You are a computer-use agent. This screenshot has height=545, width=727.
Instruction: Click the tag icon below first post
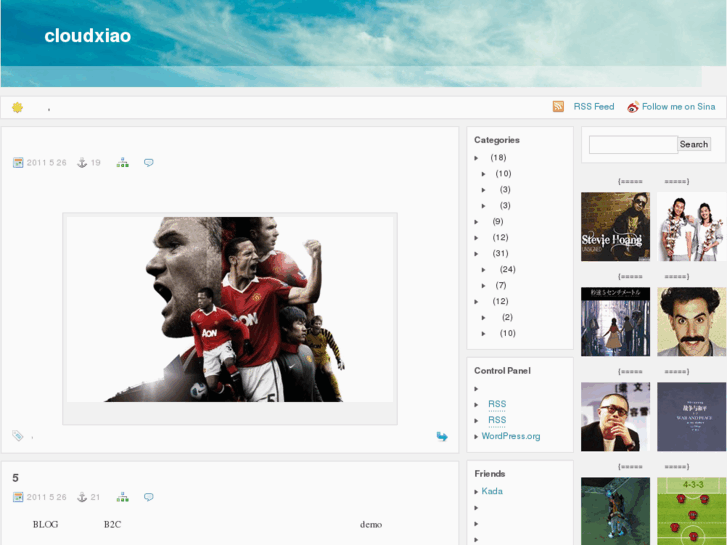(18, 436)
